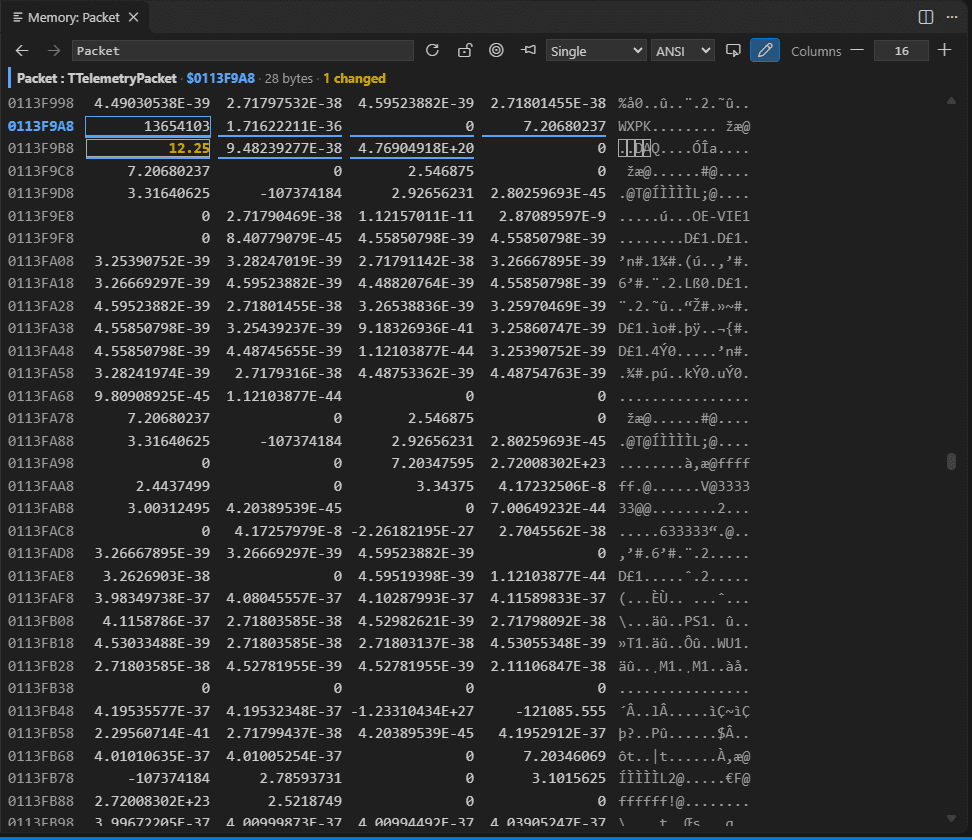Click the scroll down arrow

point(952,818)
